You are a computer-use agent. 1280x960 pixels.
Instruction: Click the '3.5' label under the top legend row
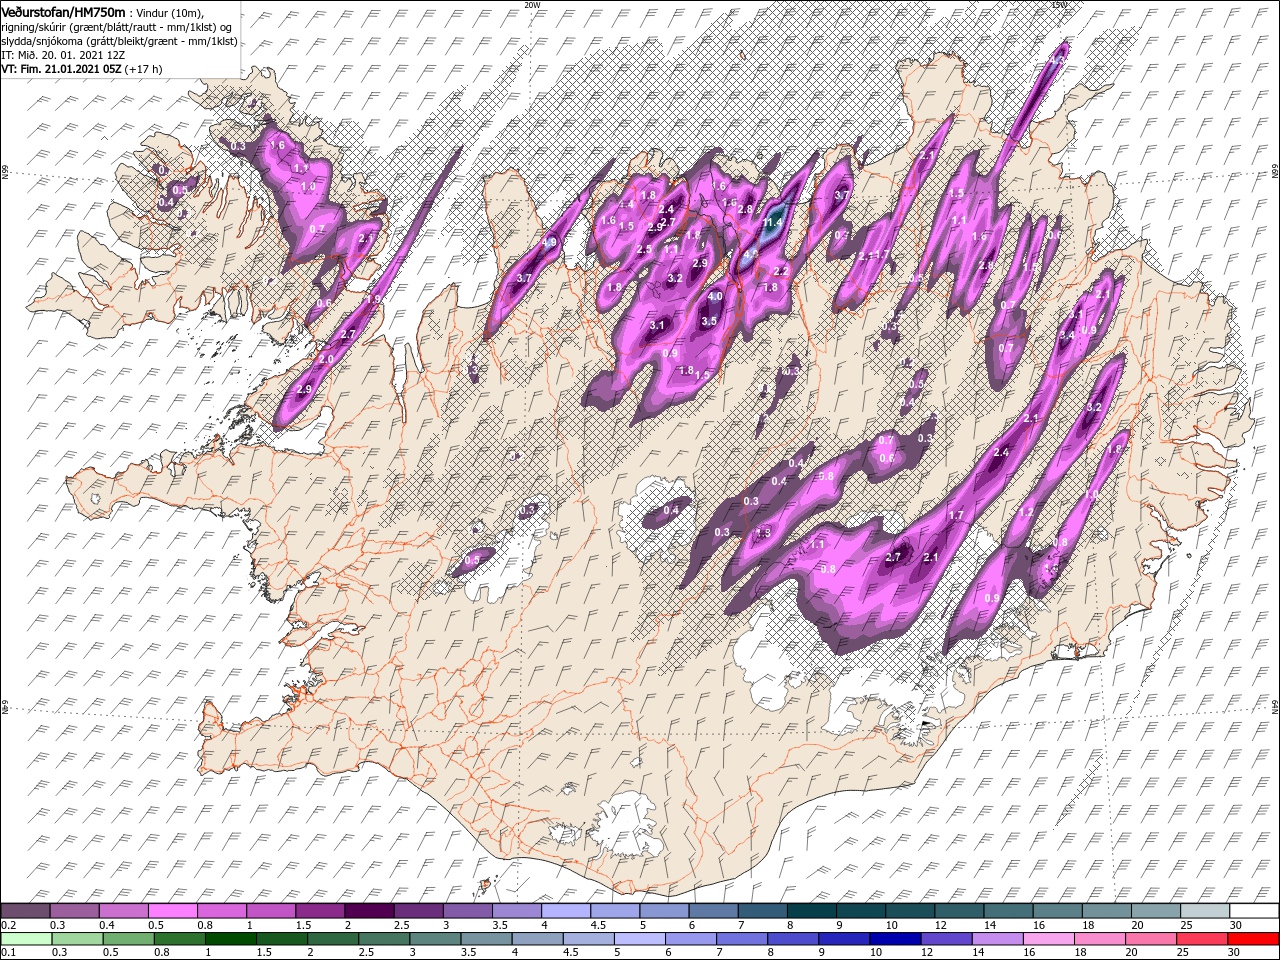click(x=498, y=925)
